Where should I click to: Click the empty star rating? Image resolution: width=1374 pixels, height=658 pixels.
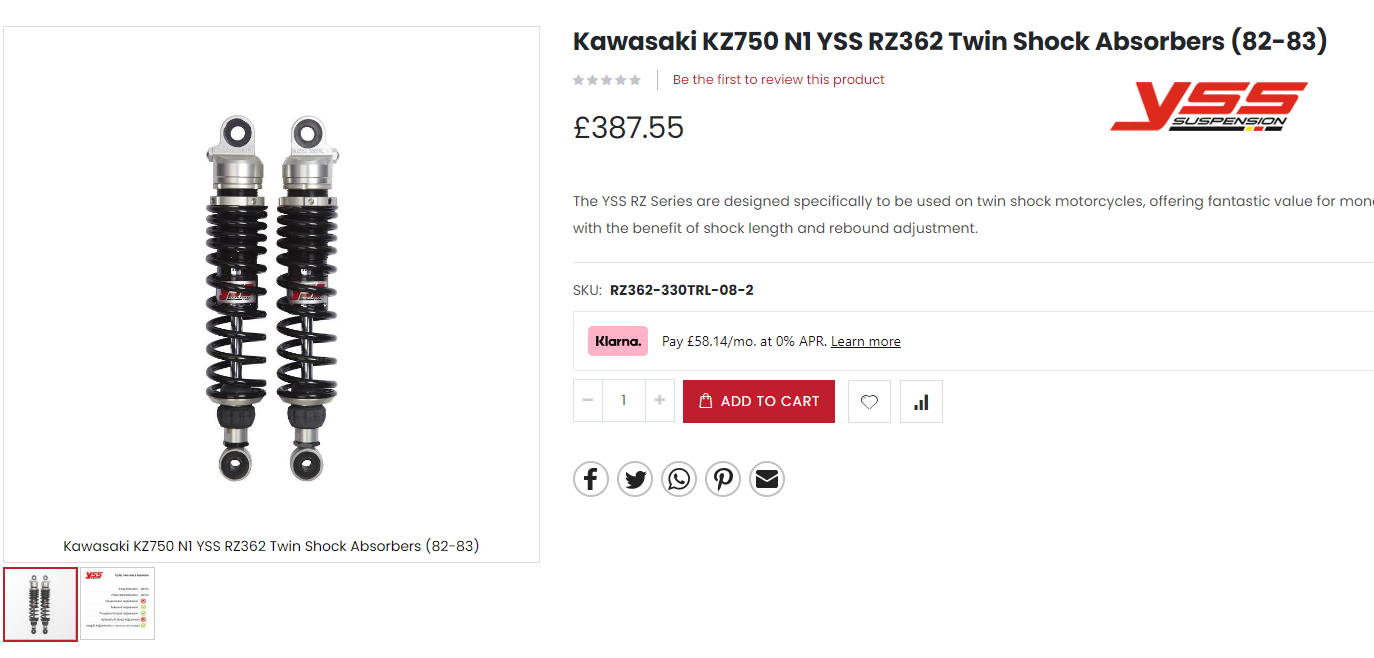pyautogui.click(x=607, y=80)
